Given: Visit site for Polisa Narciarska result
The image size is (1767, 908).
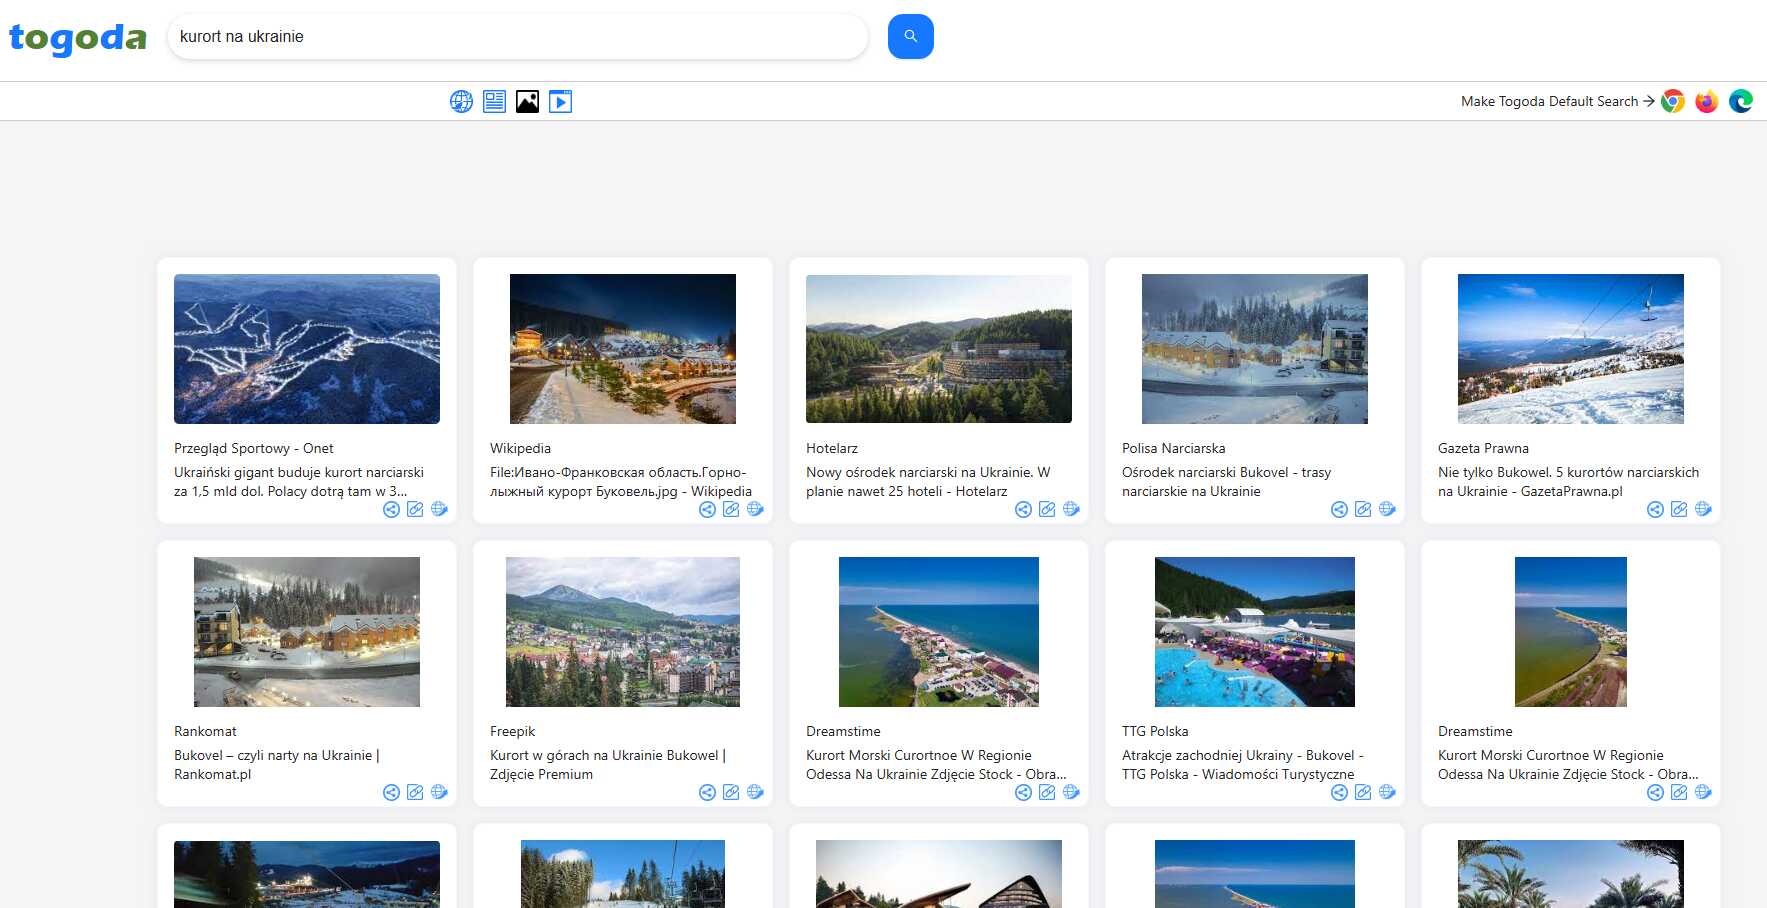Looking at the screenshot, I should (1387, 509).
